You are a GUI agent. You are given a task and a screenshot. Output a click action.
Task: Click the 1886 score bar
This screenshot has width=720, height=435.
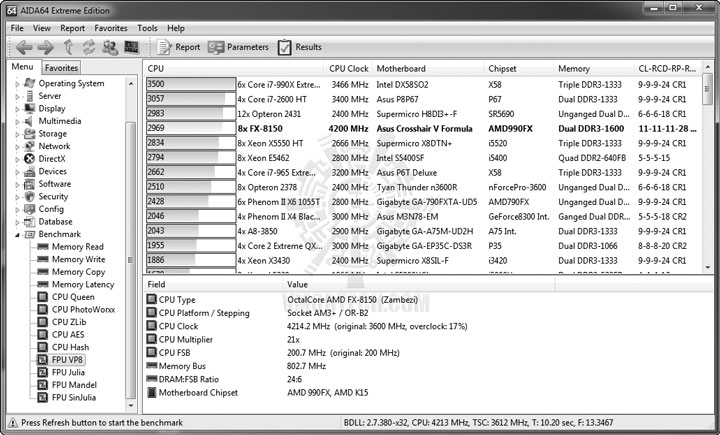coord(191,260)
